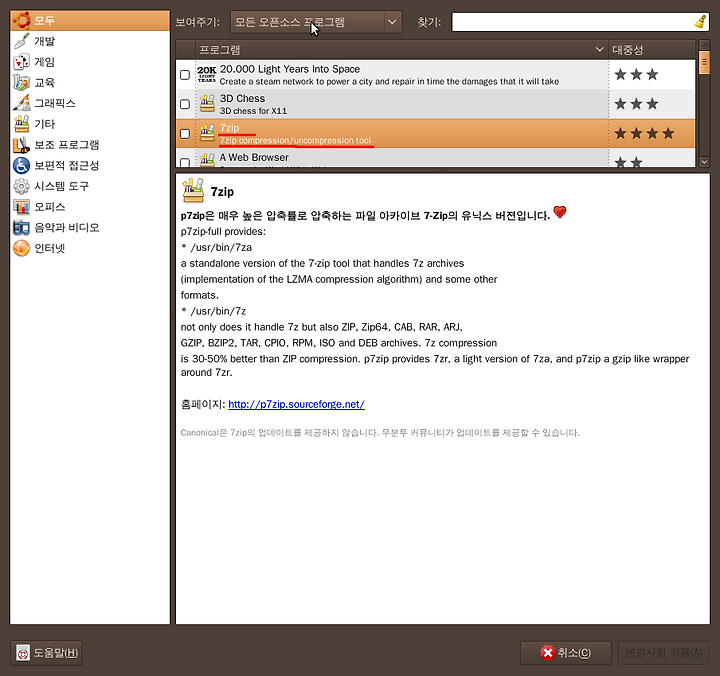Screen dimensions: 720x676
Task: Click the A Web Browser package icon
Action: (x=207, y=159)
